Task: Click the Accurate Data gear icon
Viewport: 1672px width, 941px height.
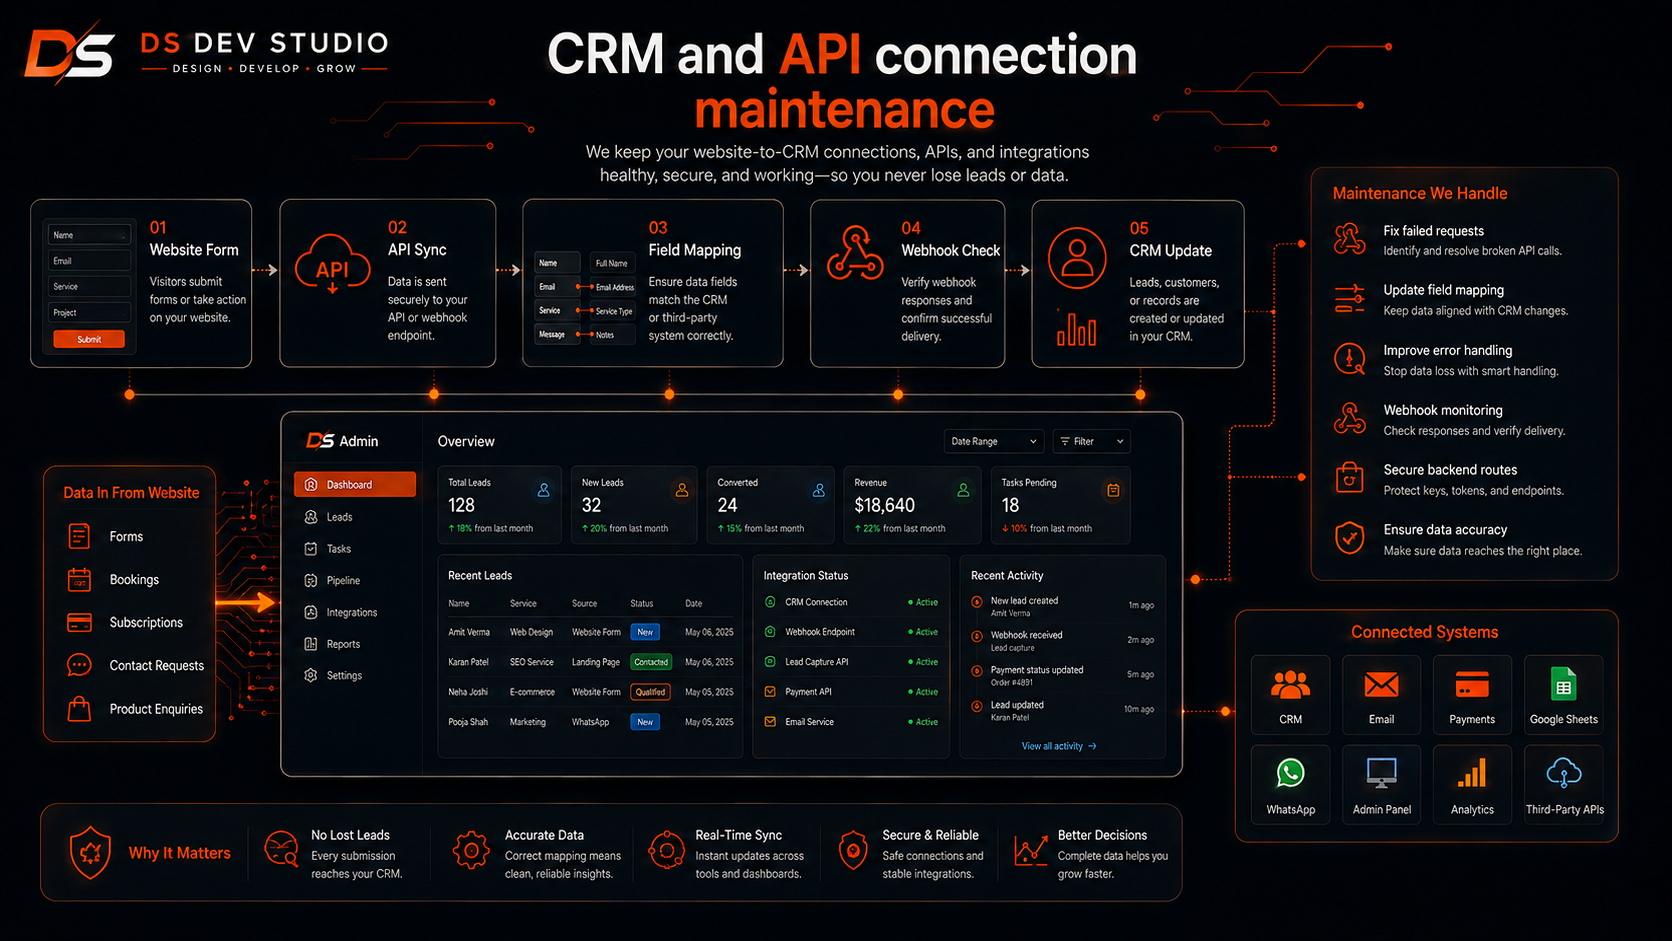Action: [471, 850]
